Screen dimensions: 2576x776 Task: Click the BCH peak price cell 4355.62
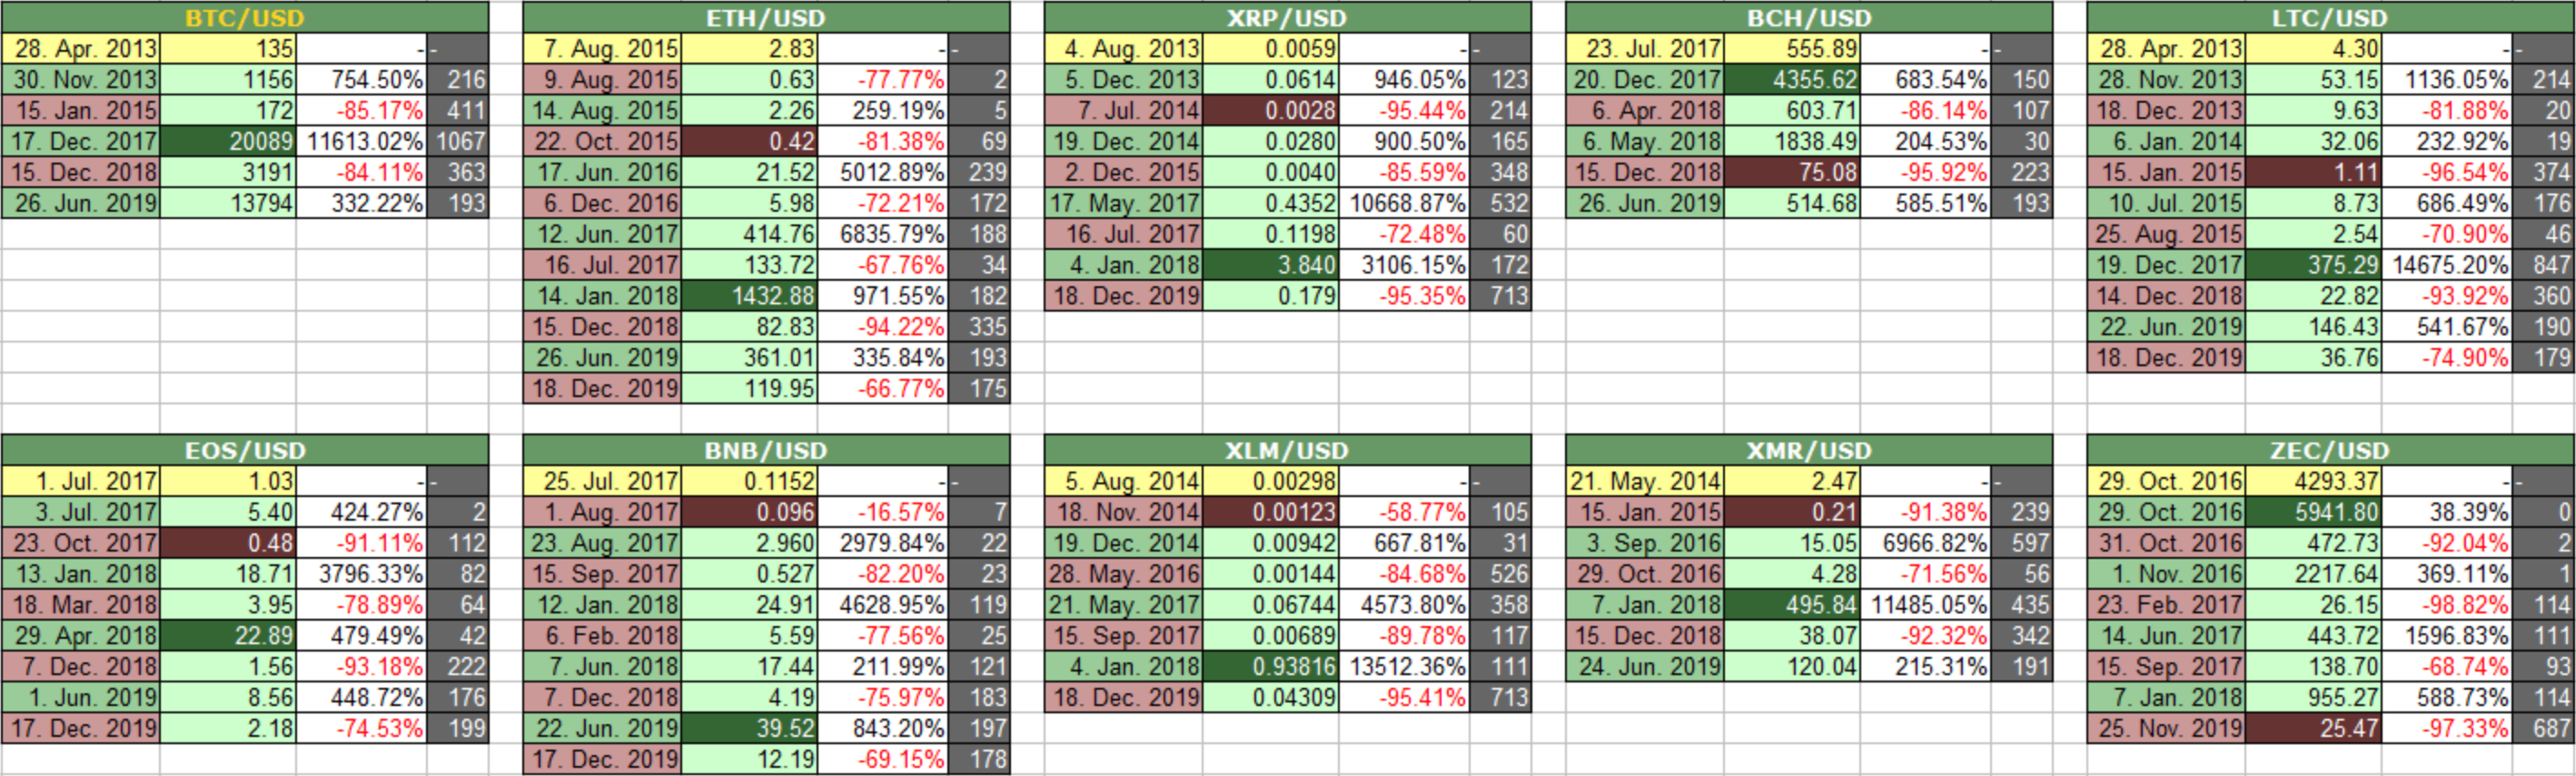pos(1792,79)
